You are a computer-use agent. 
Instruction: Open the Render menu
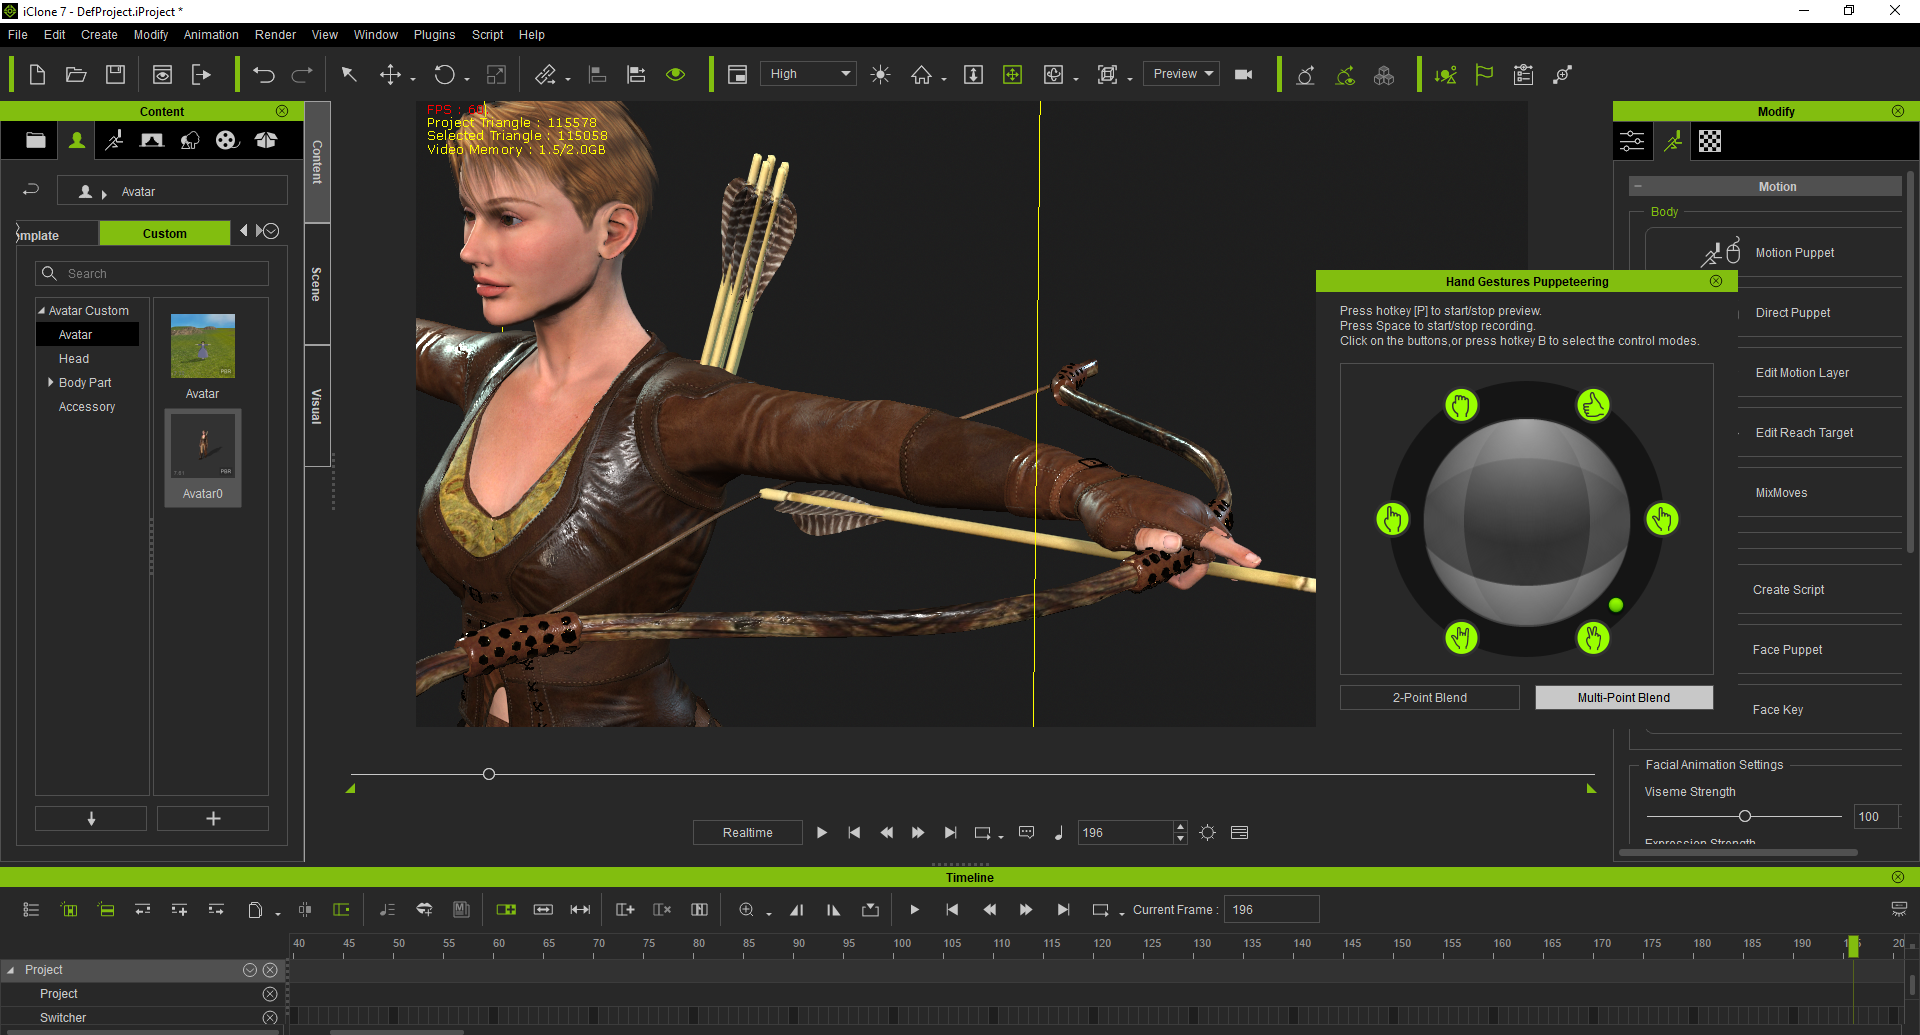(x=275, y=34)
